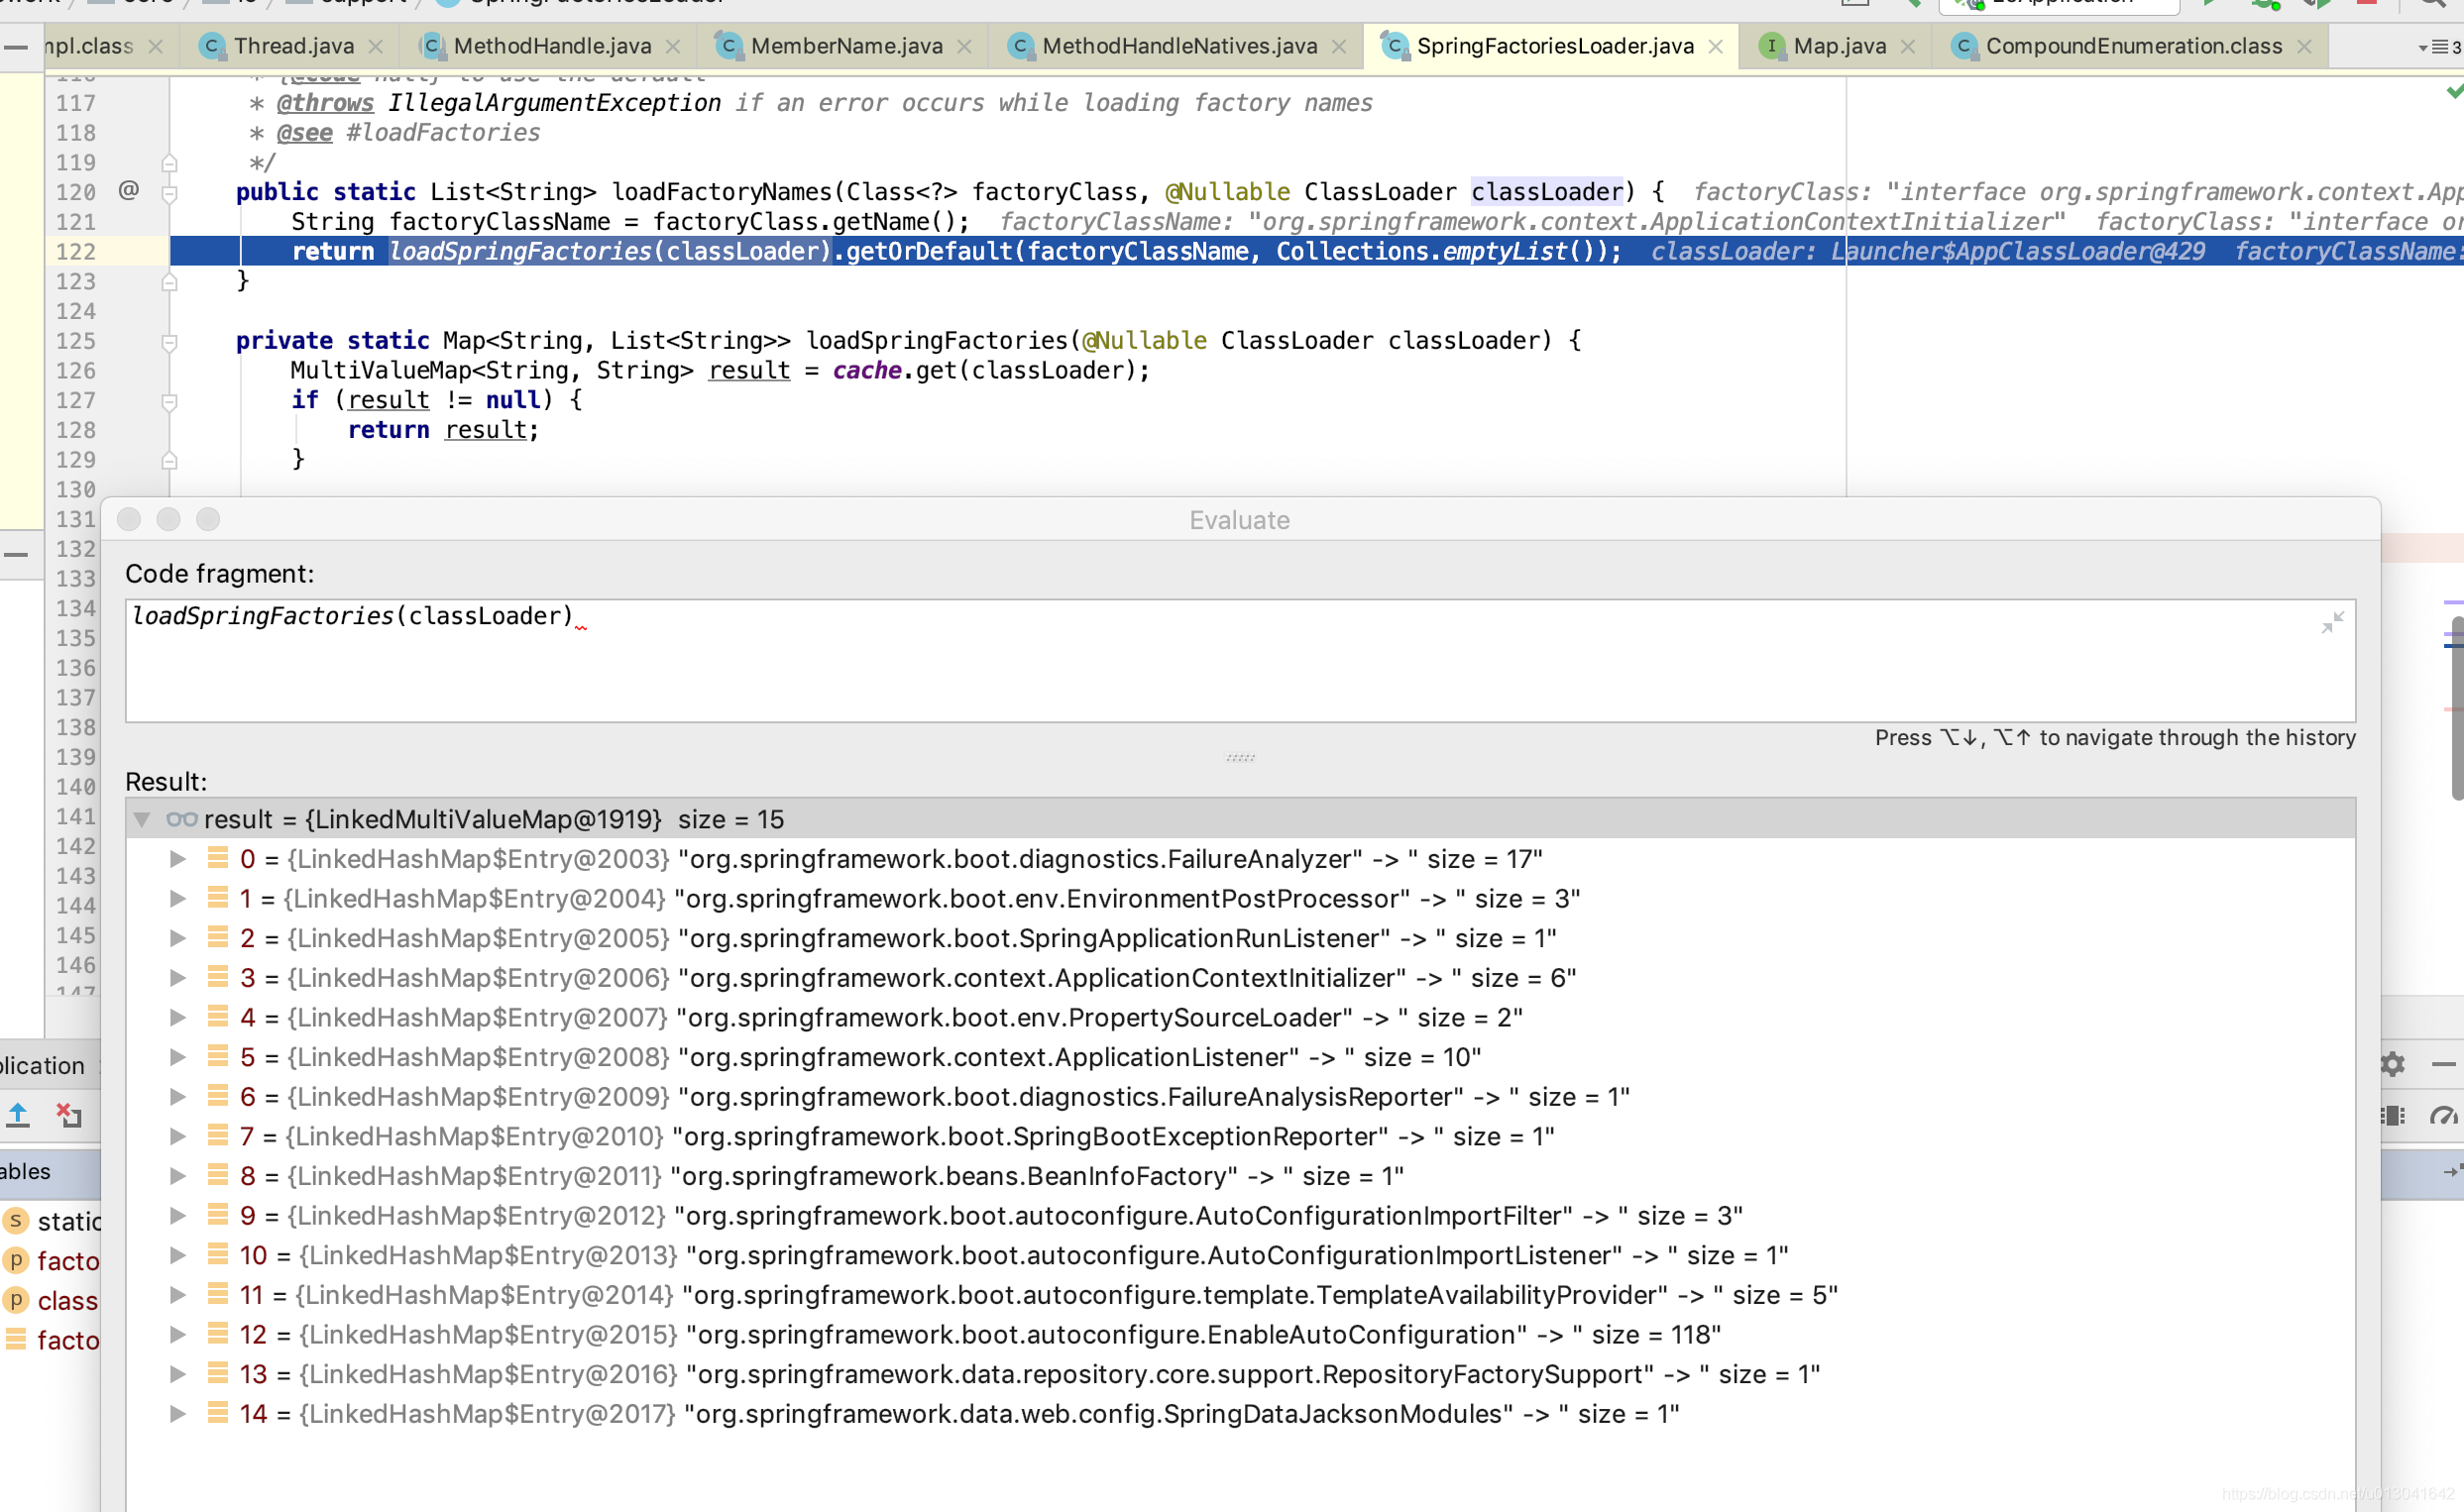
Task: Click the editor vertical scrollbar
Action: coord(2457,708)
